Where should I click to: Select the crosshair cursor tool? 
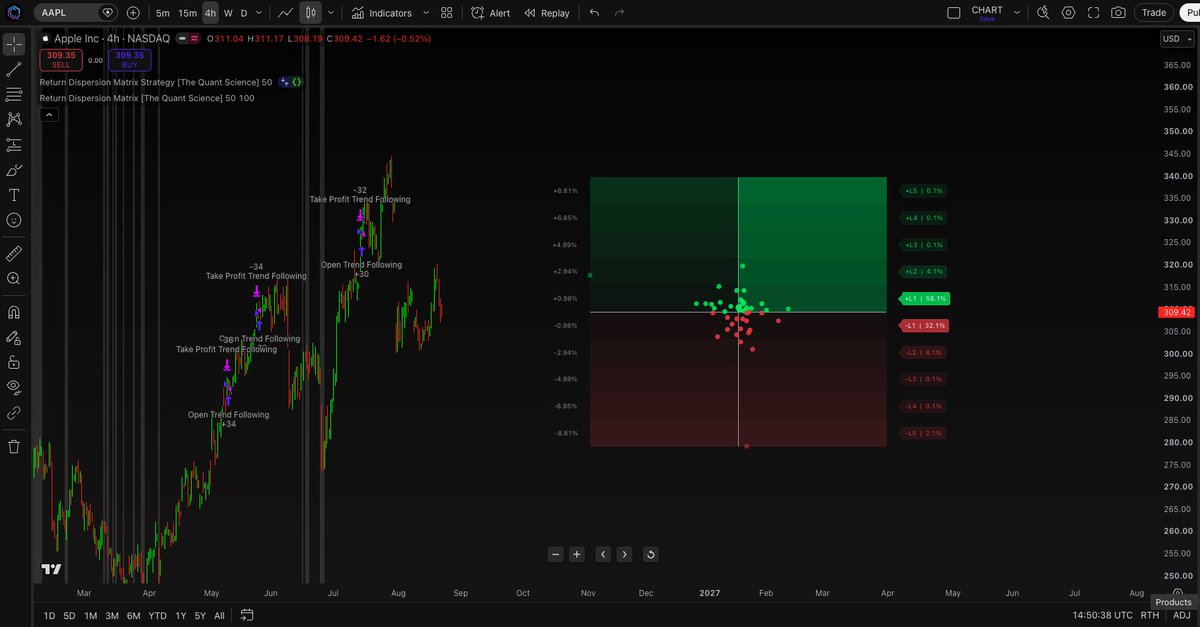pos(14,45)
